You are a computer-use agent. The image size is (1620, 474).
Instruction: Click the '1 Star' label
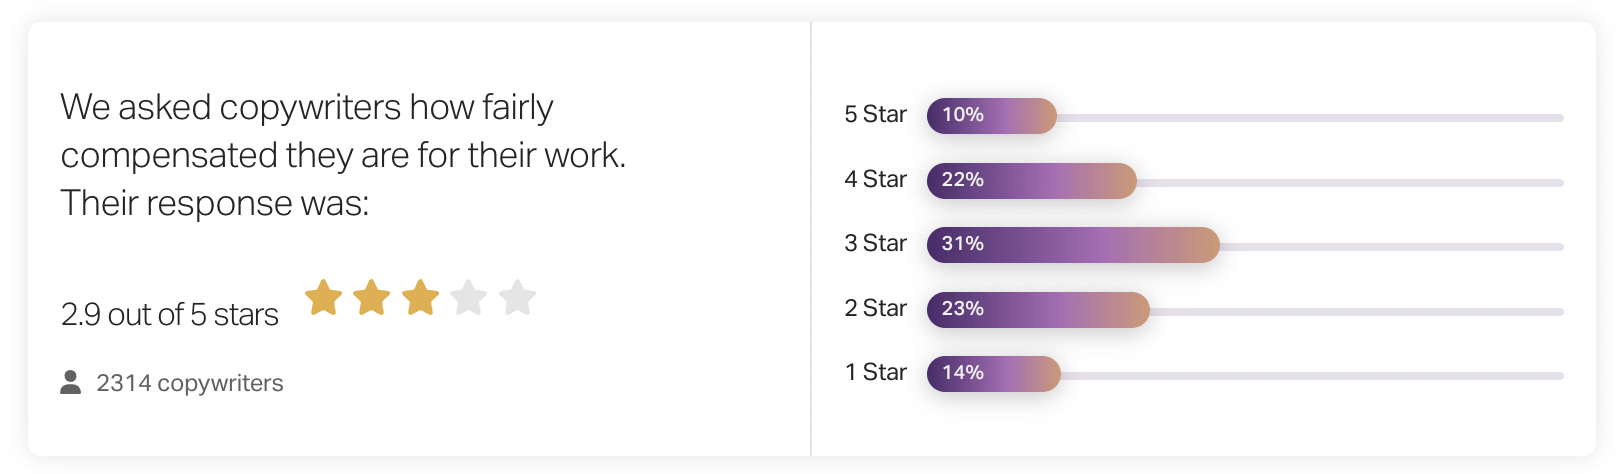tap(875, 372)
